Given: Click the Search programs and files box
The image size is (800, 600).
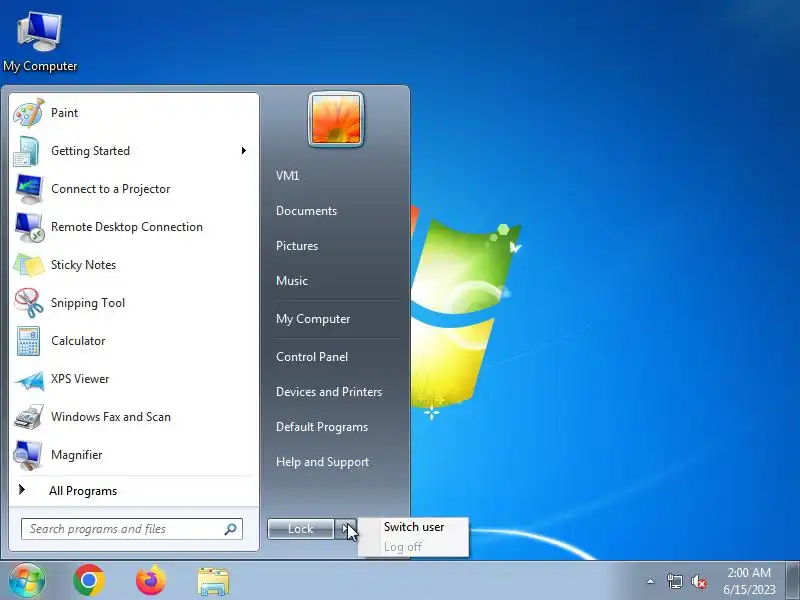Looking at the screenshot, I should [x=132, y=529].
